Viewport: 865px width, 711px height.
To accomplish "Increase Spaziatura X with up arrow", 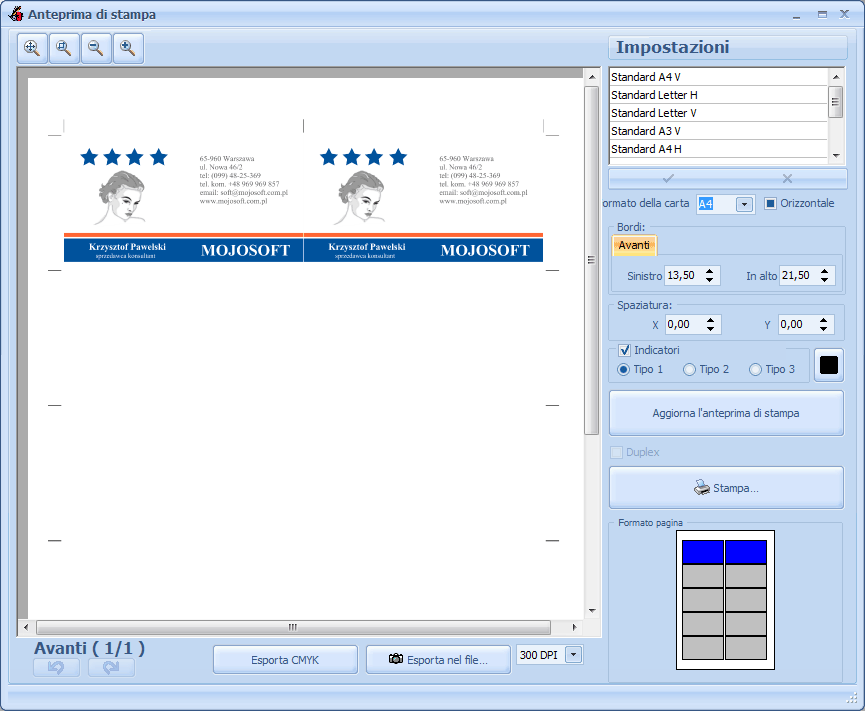I will pyautogui.click(x=711, y=320).
